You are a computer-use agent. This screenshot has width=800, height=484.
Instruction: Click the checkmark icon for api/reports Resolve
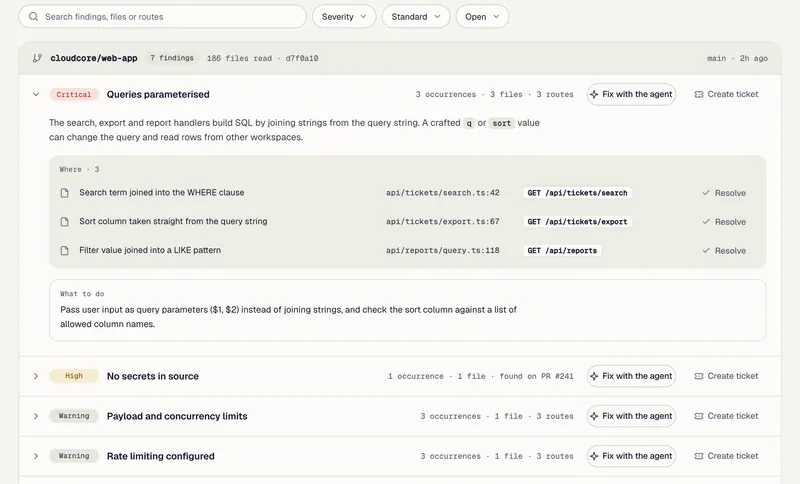pos(706,250)
